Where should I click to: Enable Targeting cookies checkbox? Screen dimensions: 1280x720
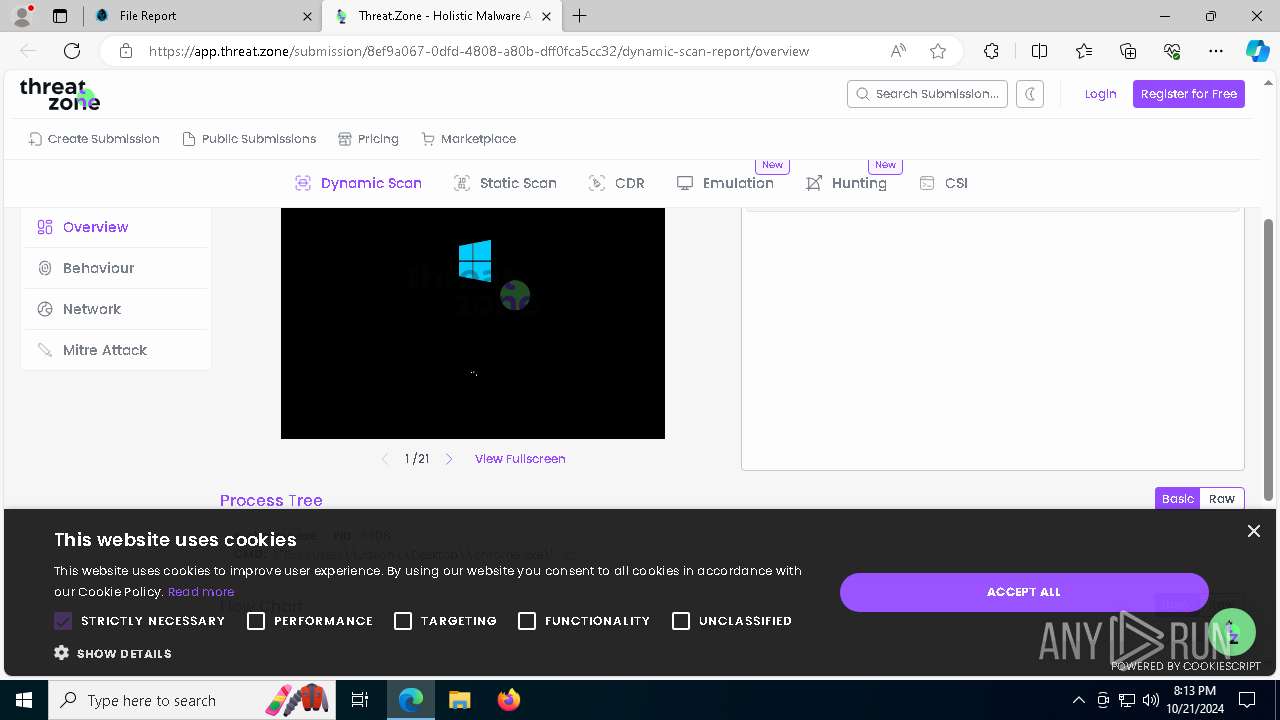[403, 621]
